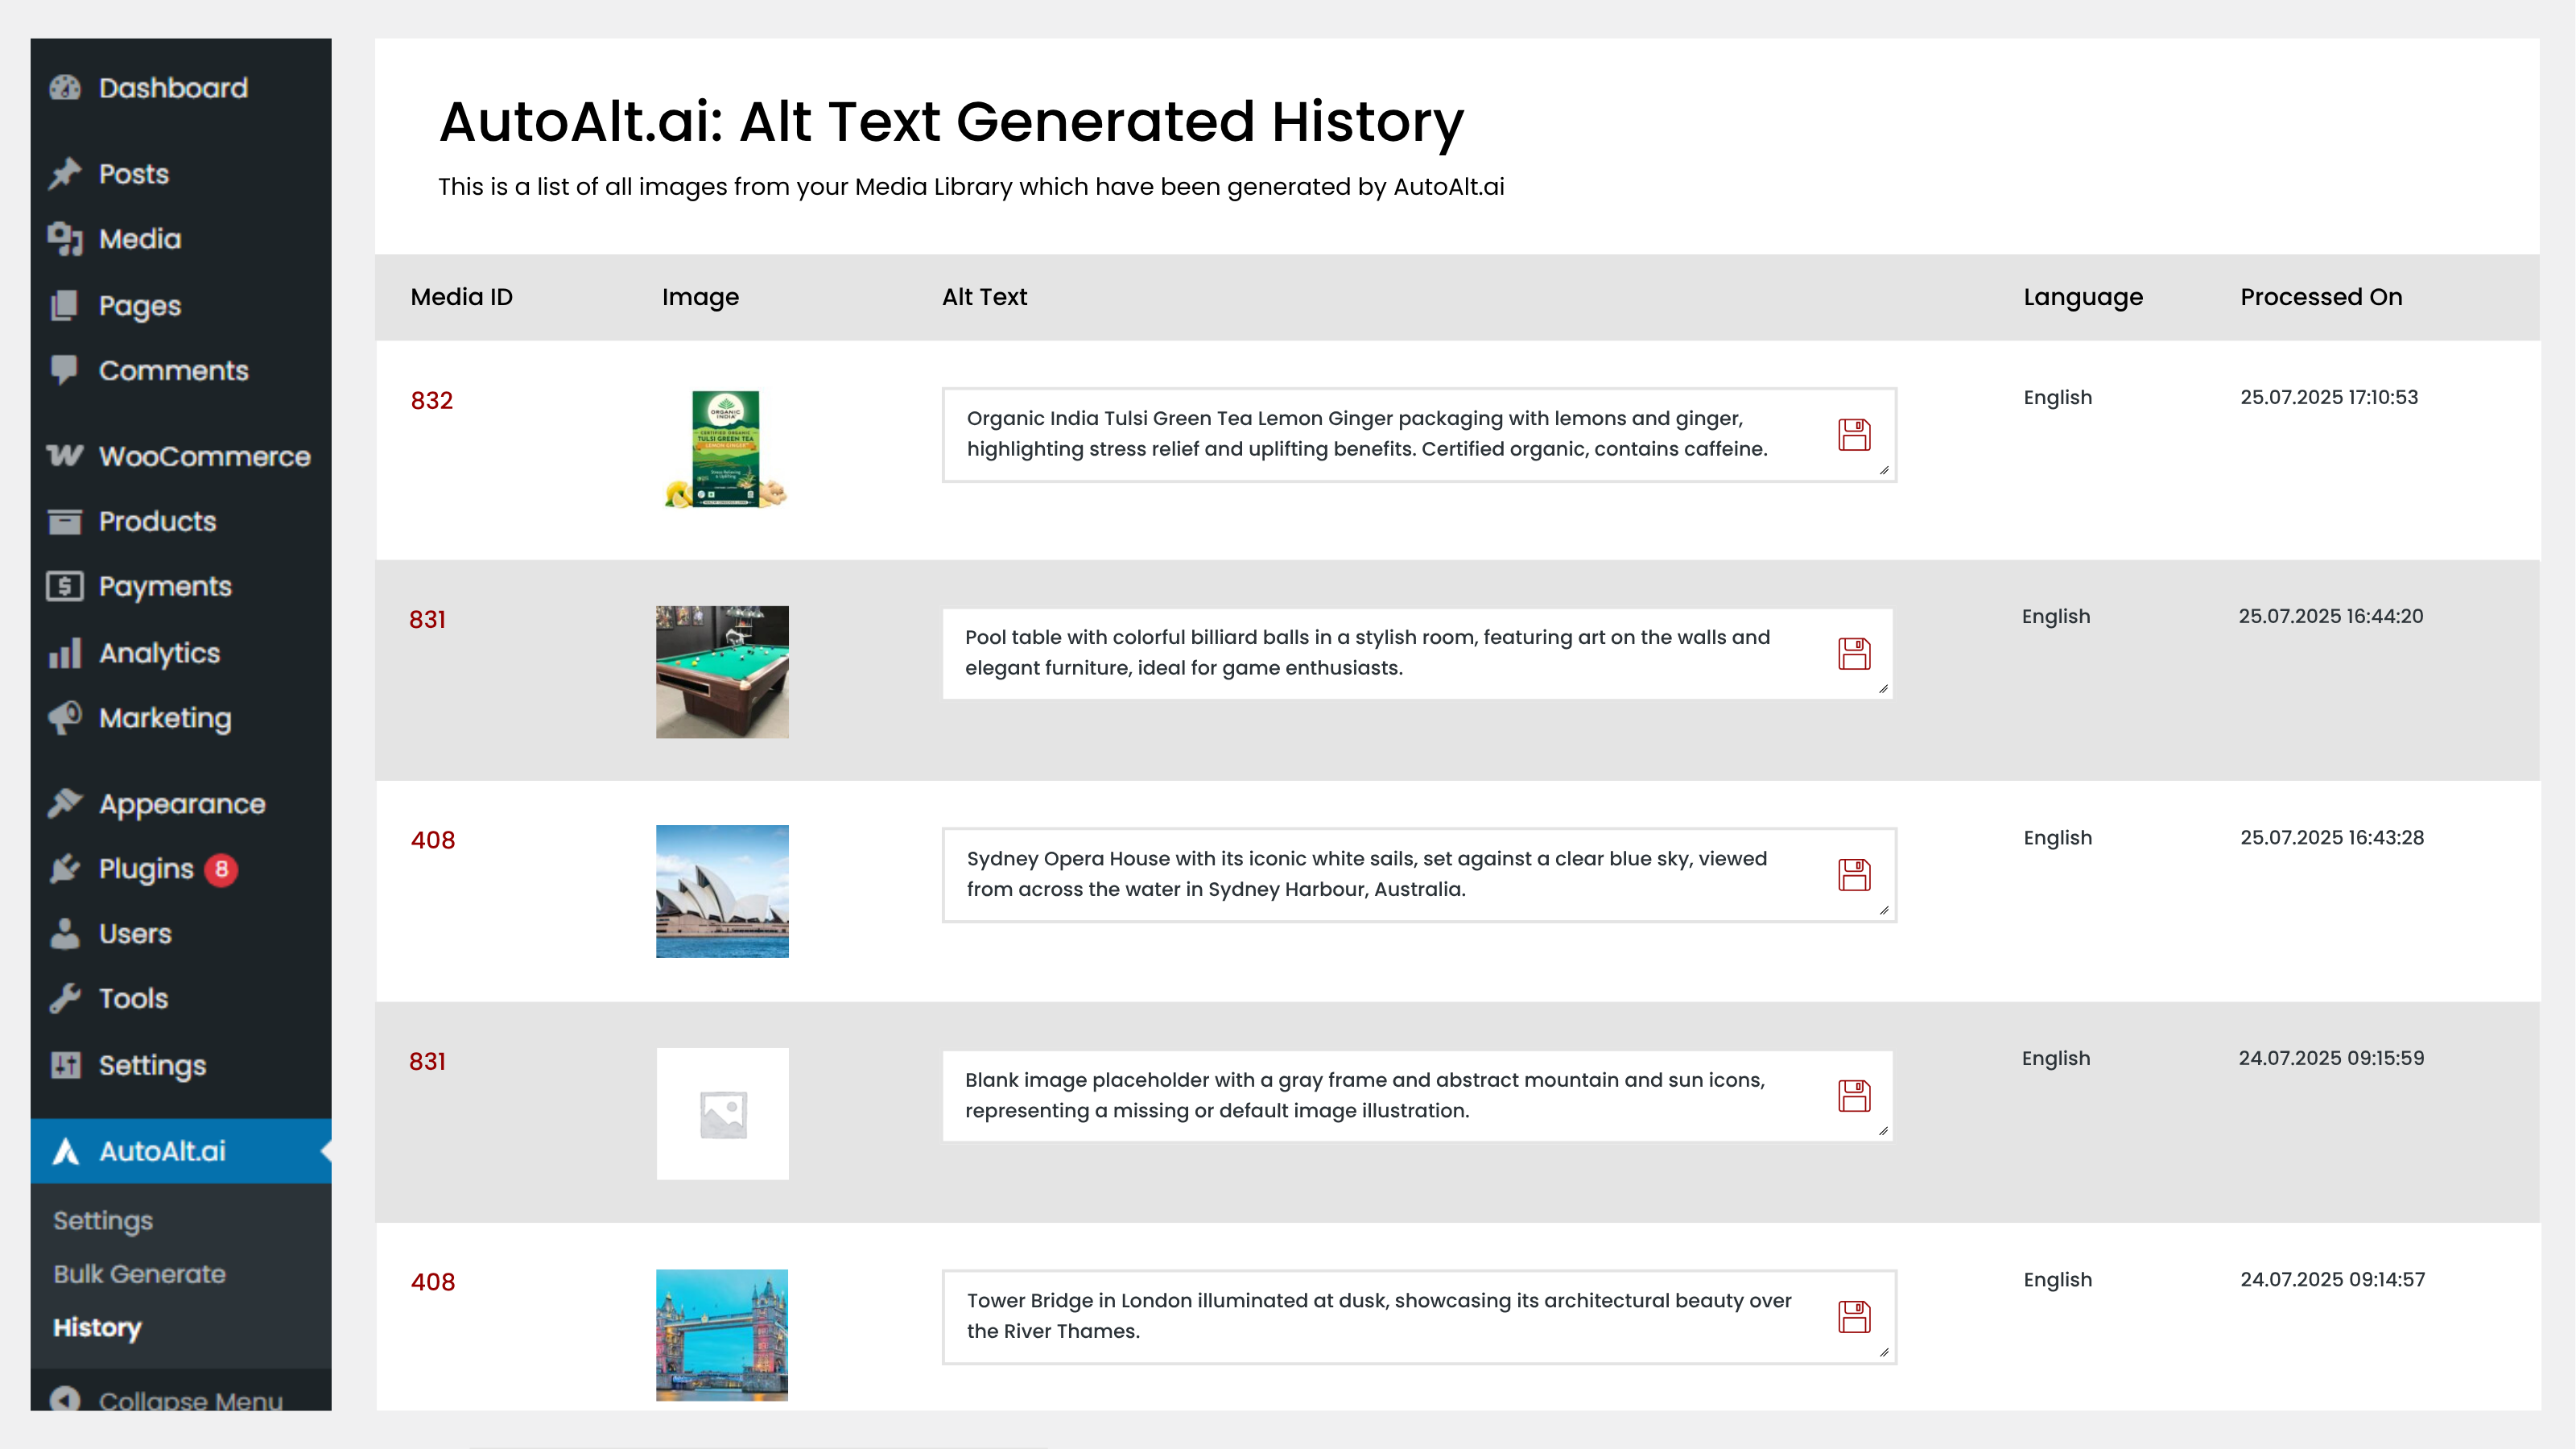2576x1449 pixels.
Task: Open the Bulk Generate page
Action: pyautogui.click(x=138, y=1274)
